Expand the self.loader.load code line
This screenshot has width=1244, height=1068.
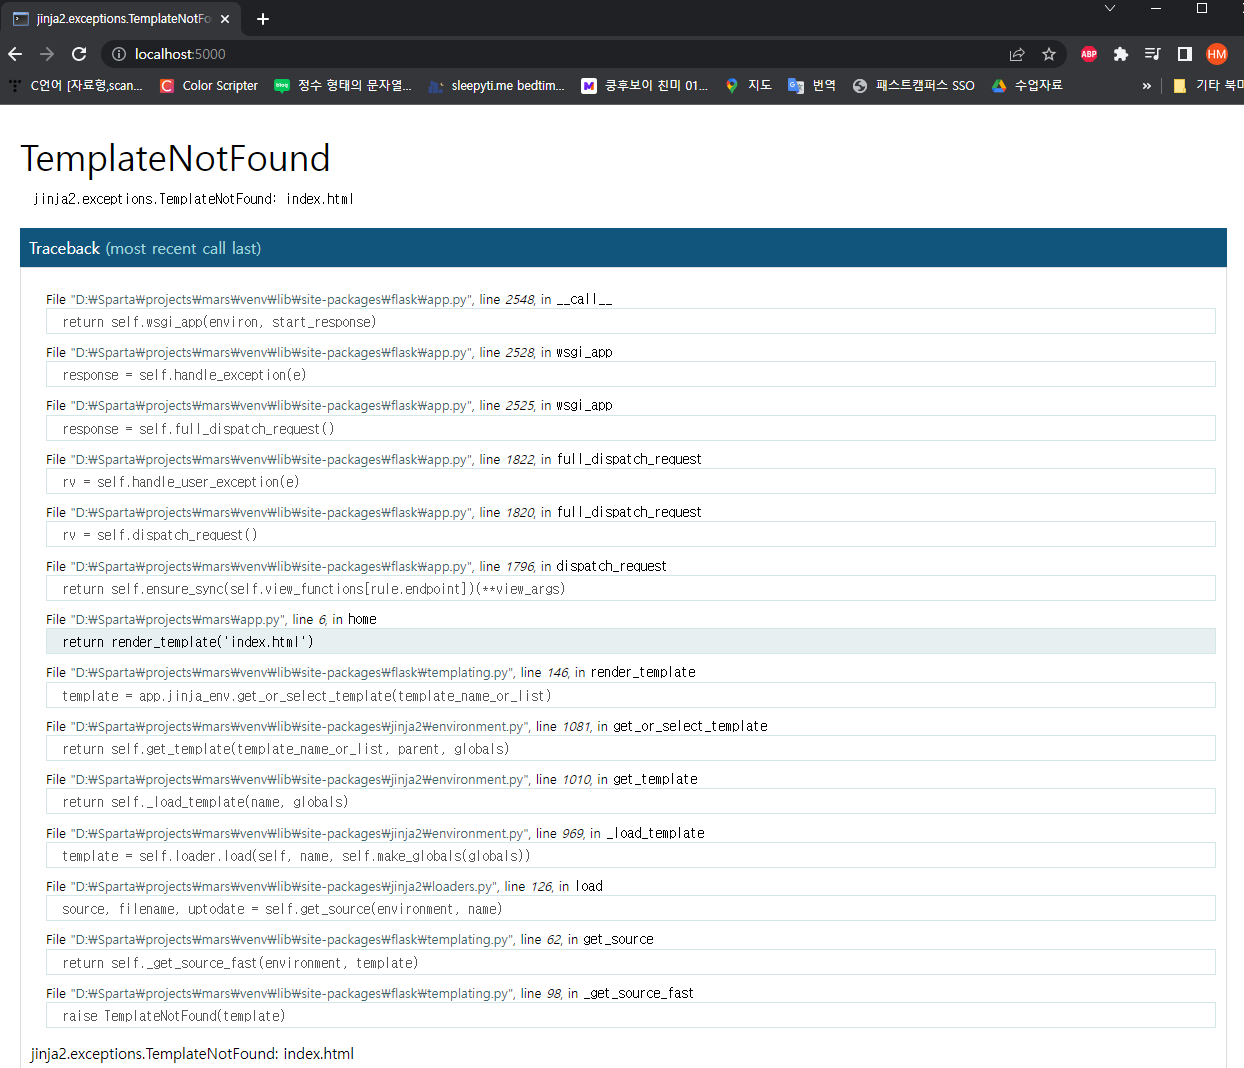631,856
